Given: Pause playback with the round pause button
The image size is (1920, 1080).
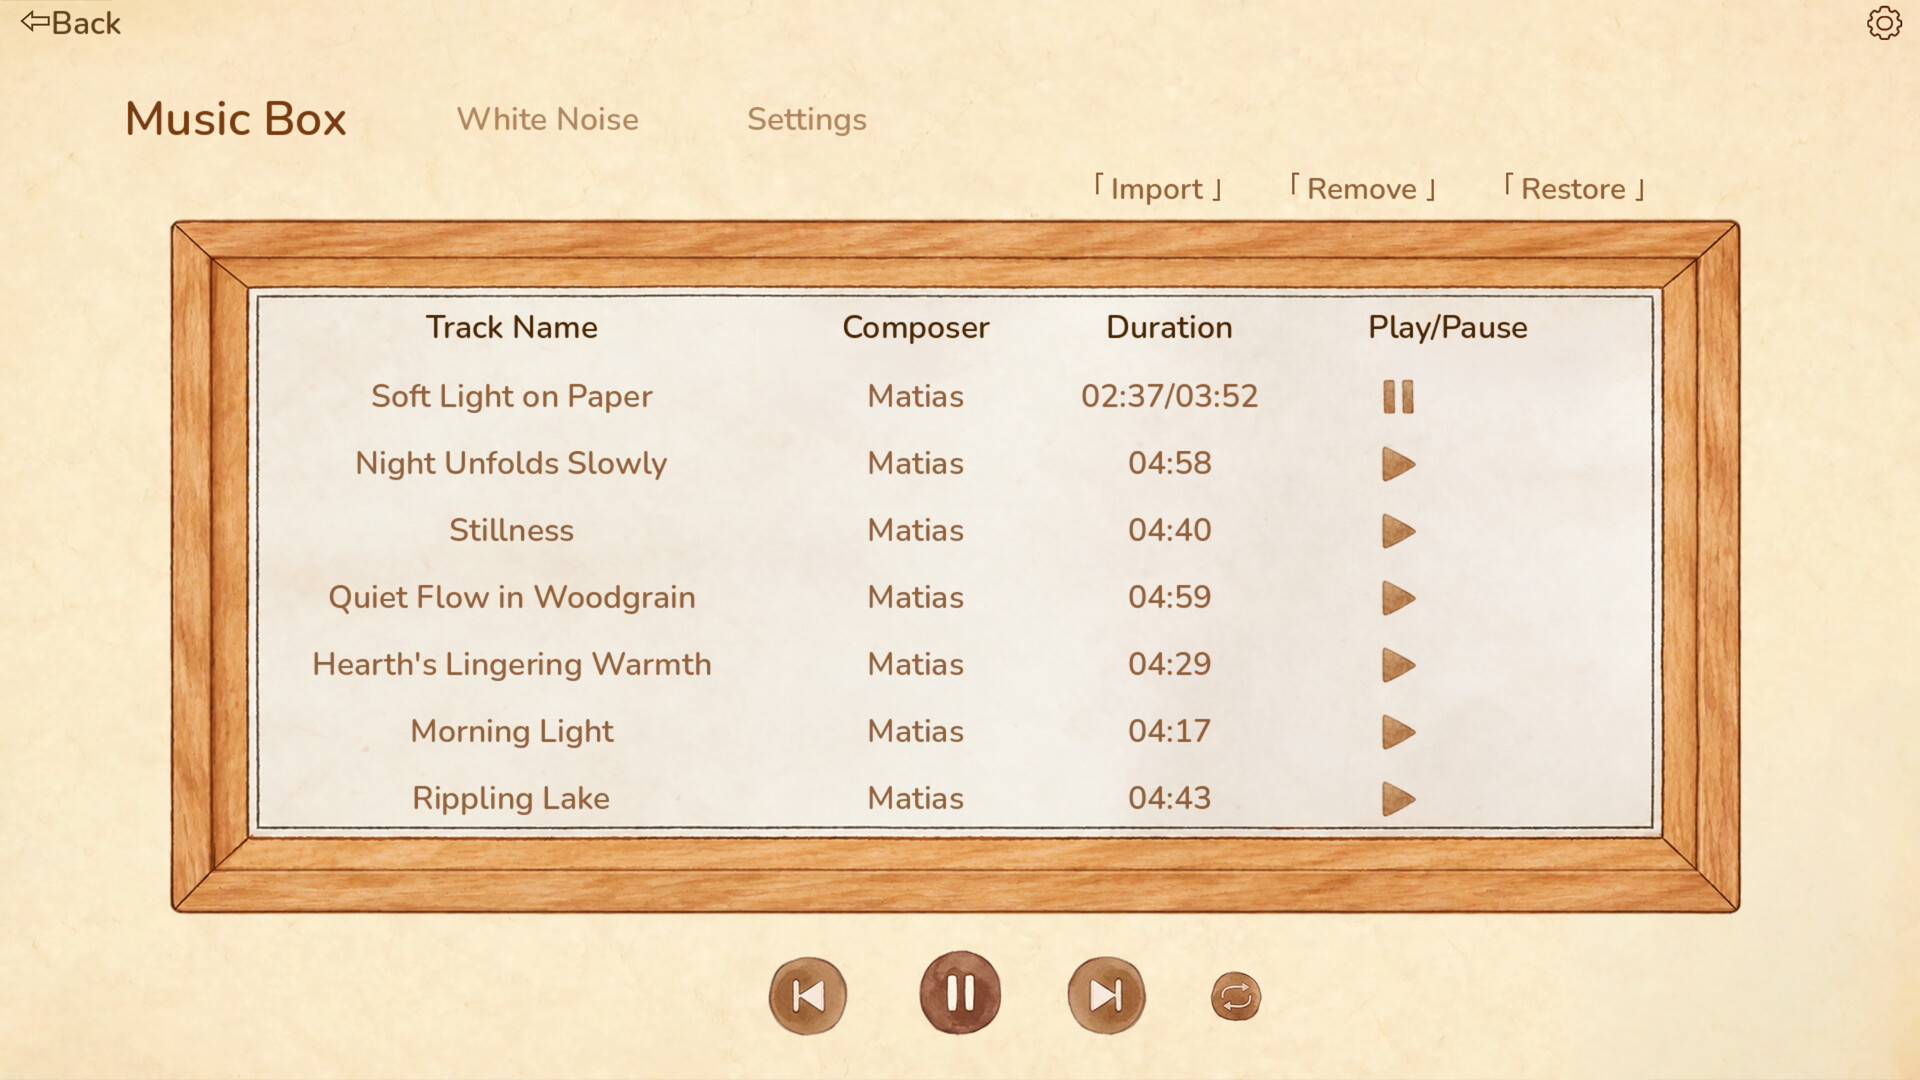Looking at the screenshot, I should (960, 993).
